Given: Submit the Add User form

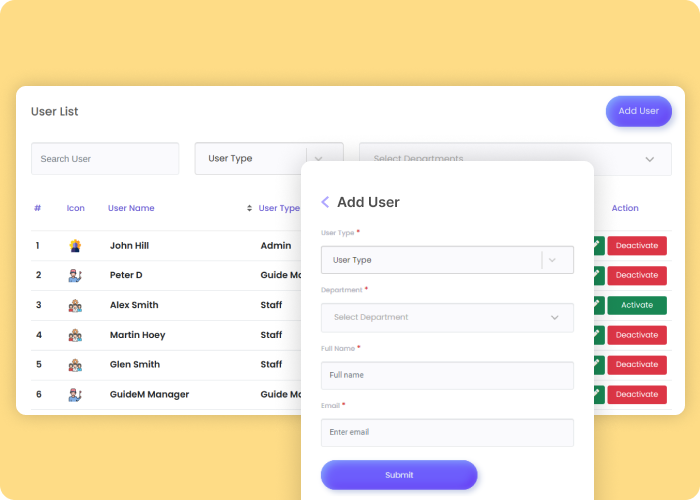Looking at the screenshot, I should coord(399,475).
